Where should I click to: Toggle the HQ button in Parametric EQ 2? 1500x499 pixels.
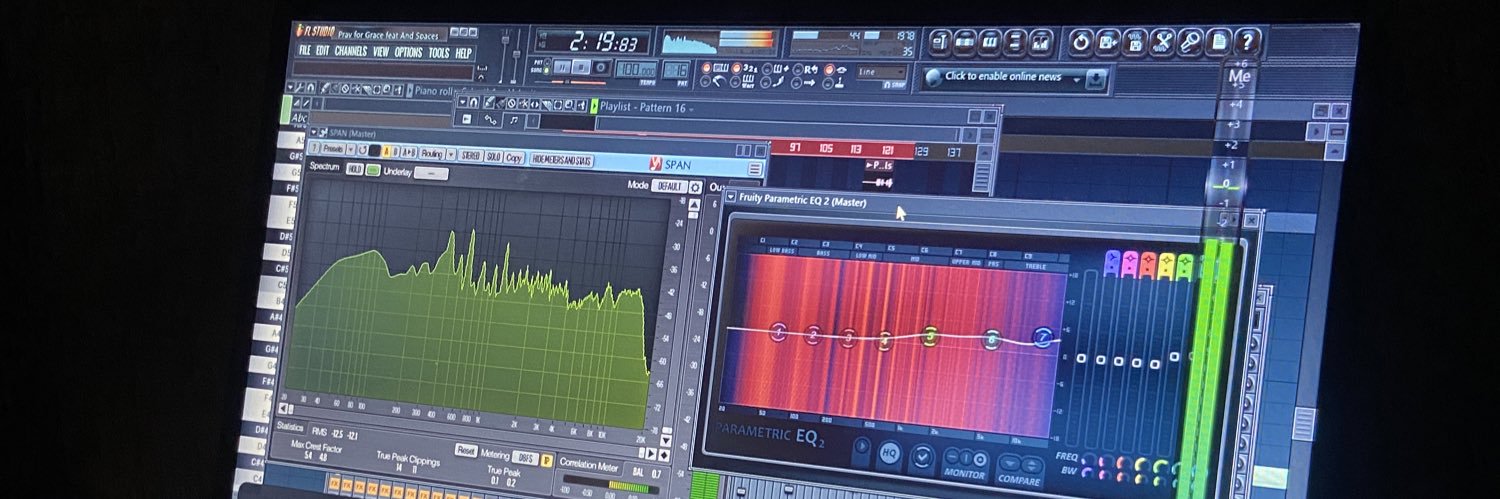click(888, 452)
